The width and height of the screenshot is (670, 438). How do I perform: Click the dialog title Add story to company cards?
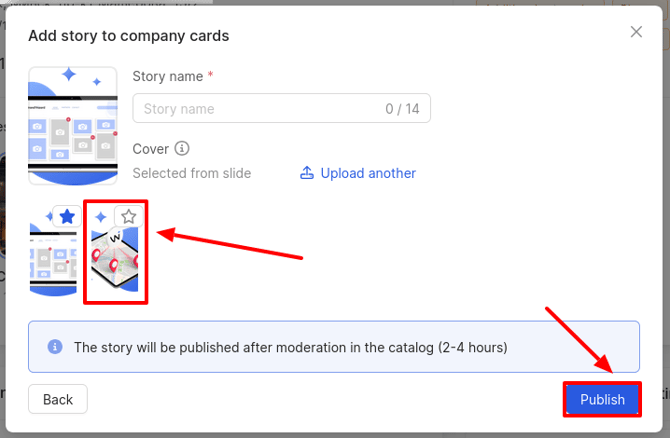129,36
